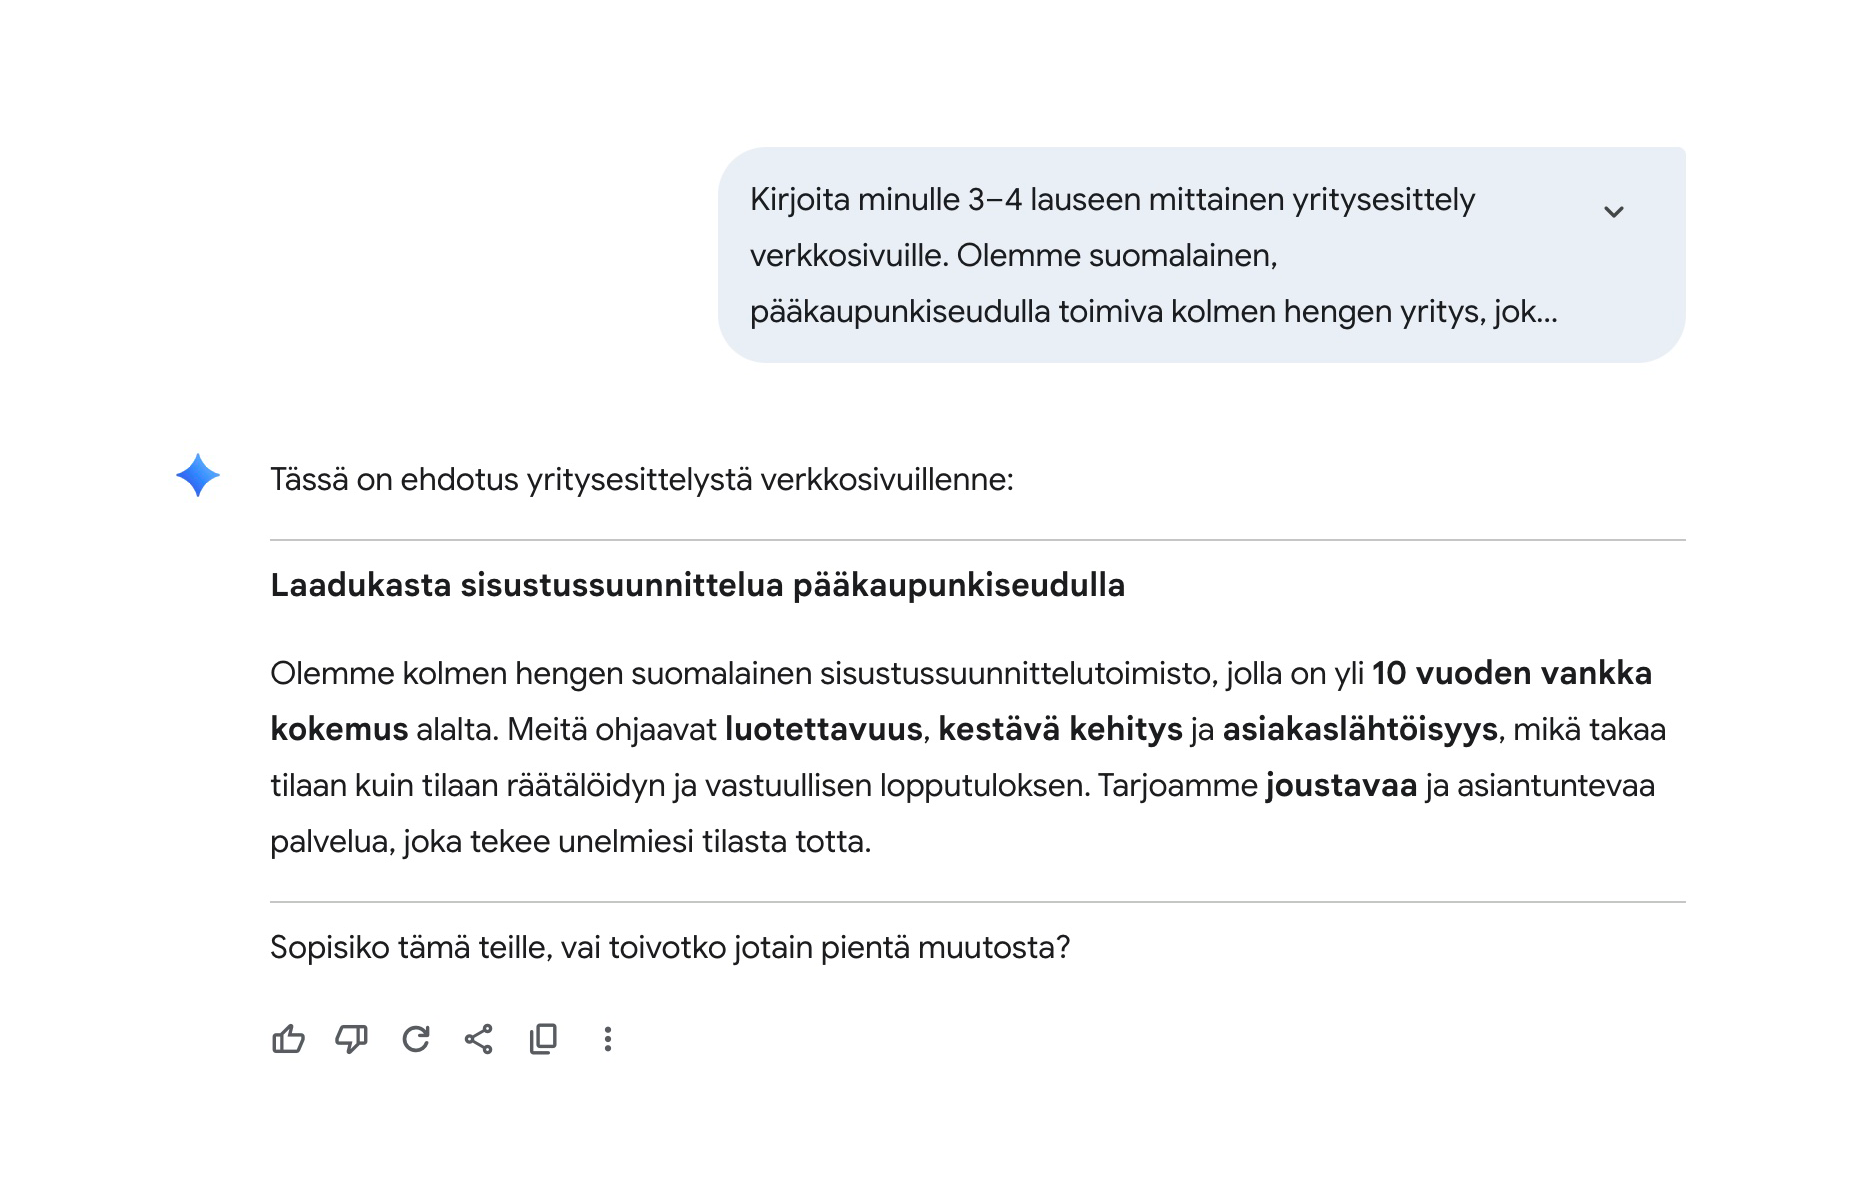The width and height of the screenshot is (1859, 1204).
Task: Click the share icon below the response
Action: click(x=479, y=1039)
